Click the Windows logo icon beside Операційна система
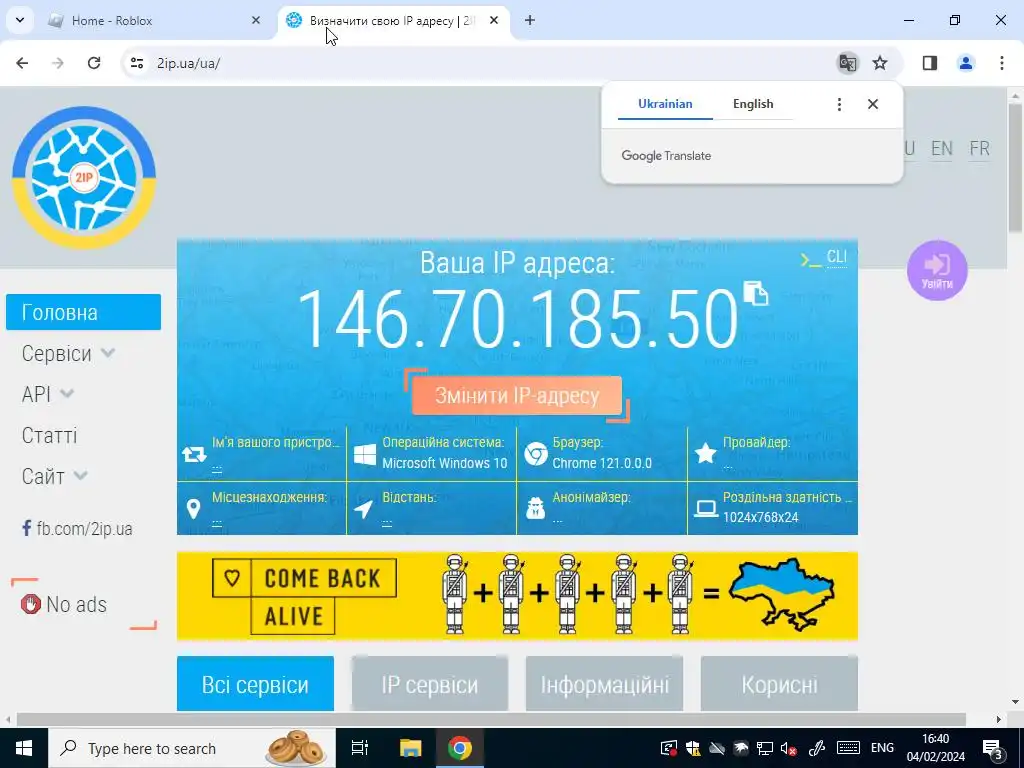Image resolution: width=1024 pixels, height=768 pixels. 364,454
